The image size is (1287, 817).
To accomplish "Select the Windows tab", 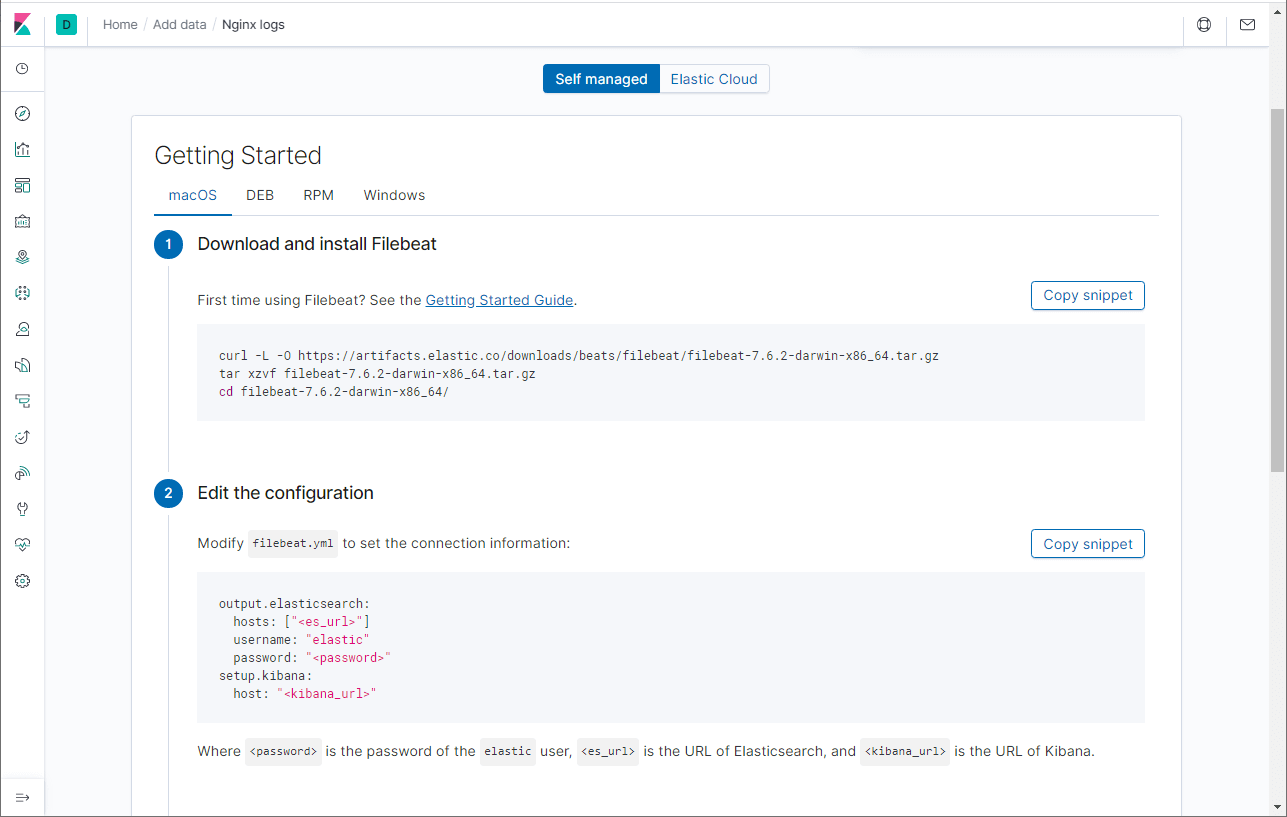I will pos(394,195).
